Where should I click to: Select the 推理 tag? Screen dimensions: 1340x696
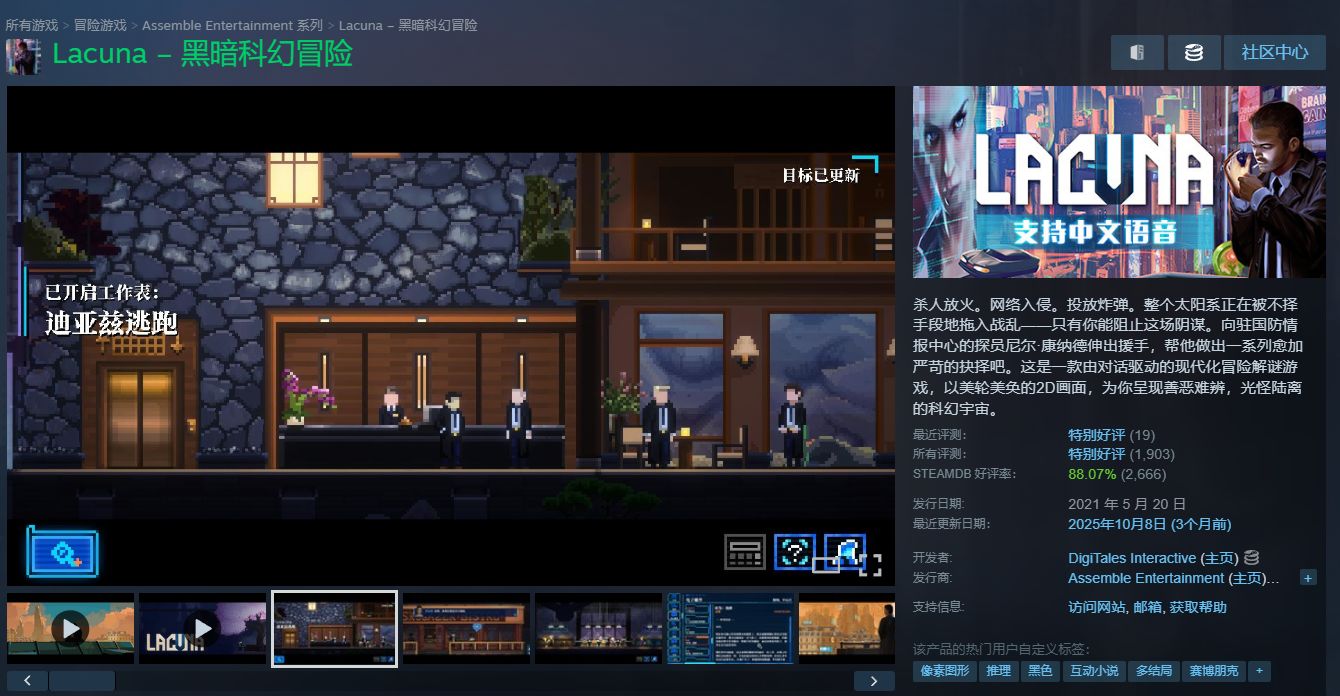[x=998, y=671]
